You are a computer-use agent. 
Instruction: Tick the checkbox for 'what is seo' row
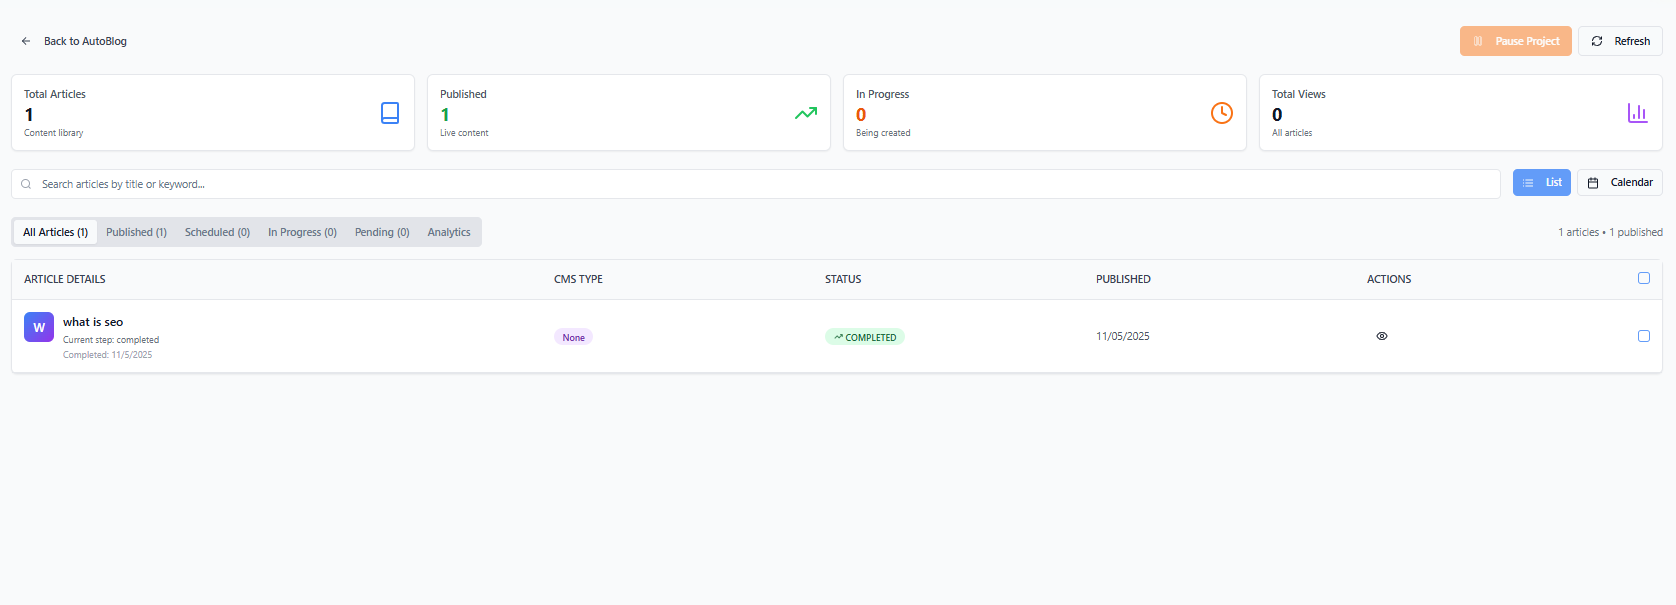pyautogui.click(x=1643, y=336)
